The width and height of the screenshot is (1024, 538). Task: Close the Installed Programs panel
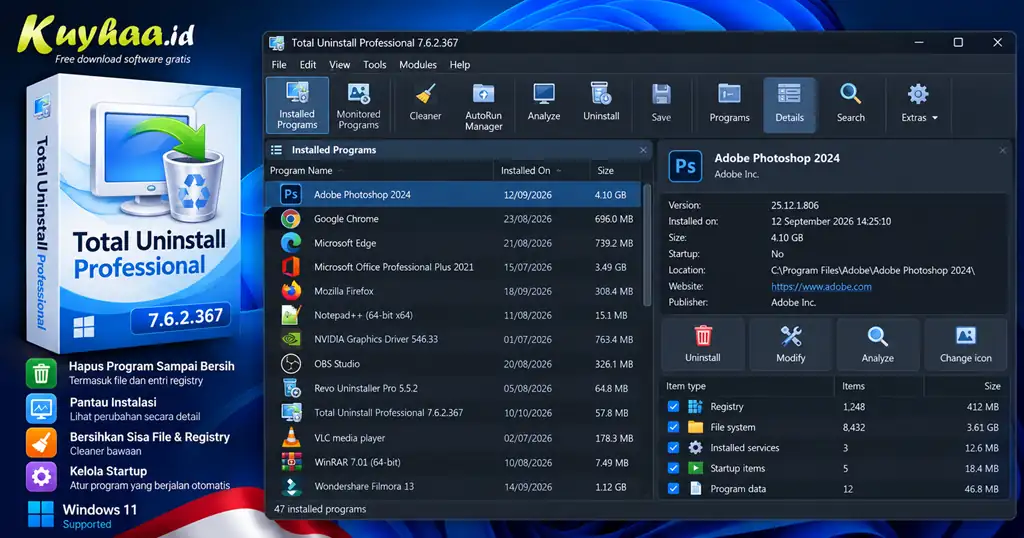643,150
